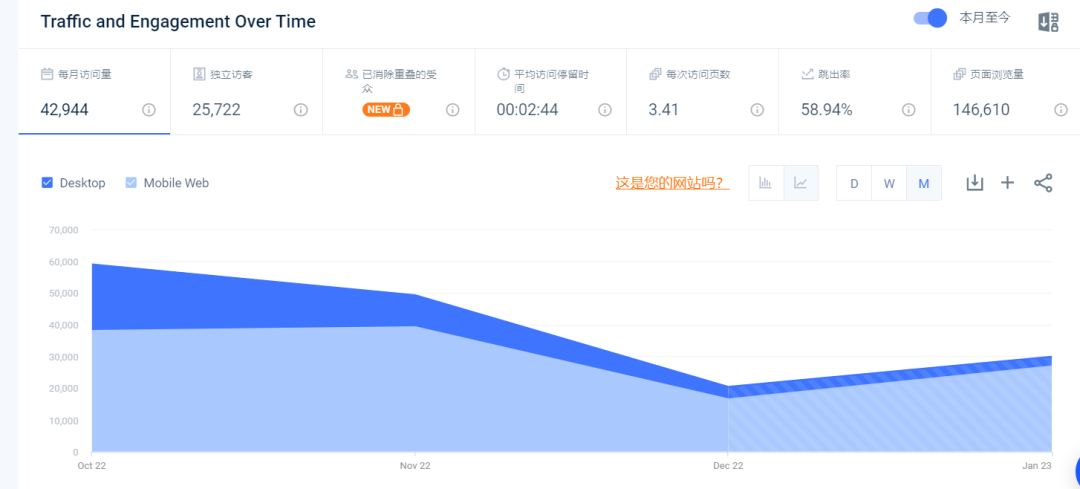This screenshot has height=489, width=1080.
Task: Open the compare/export icon at top right
Action: pos(1048,22)
